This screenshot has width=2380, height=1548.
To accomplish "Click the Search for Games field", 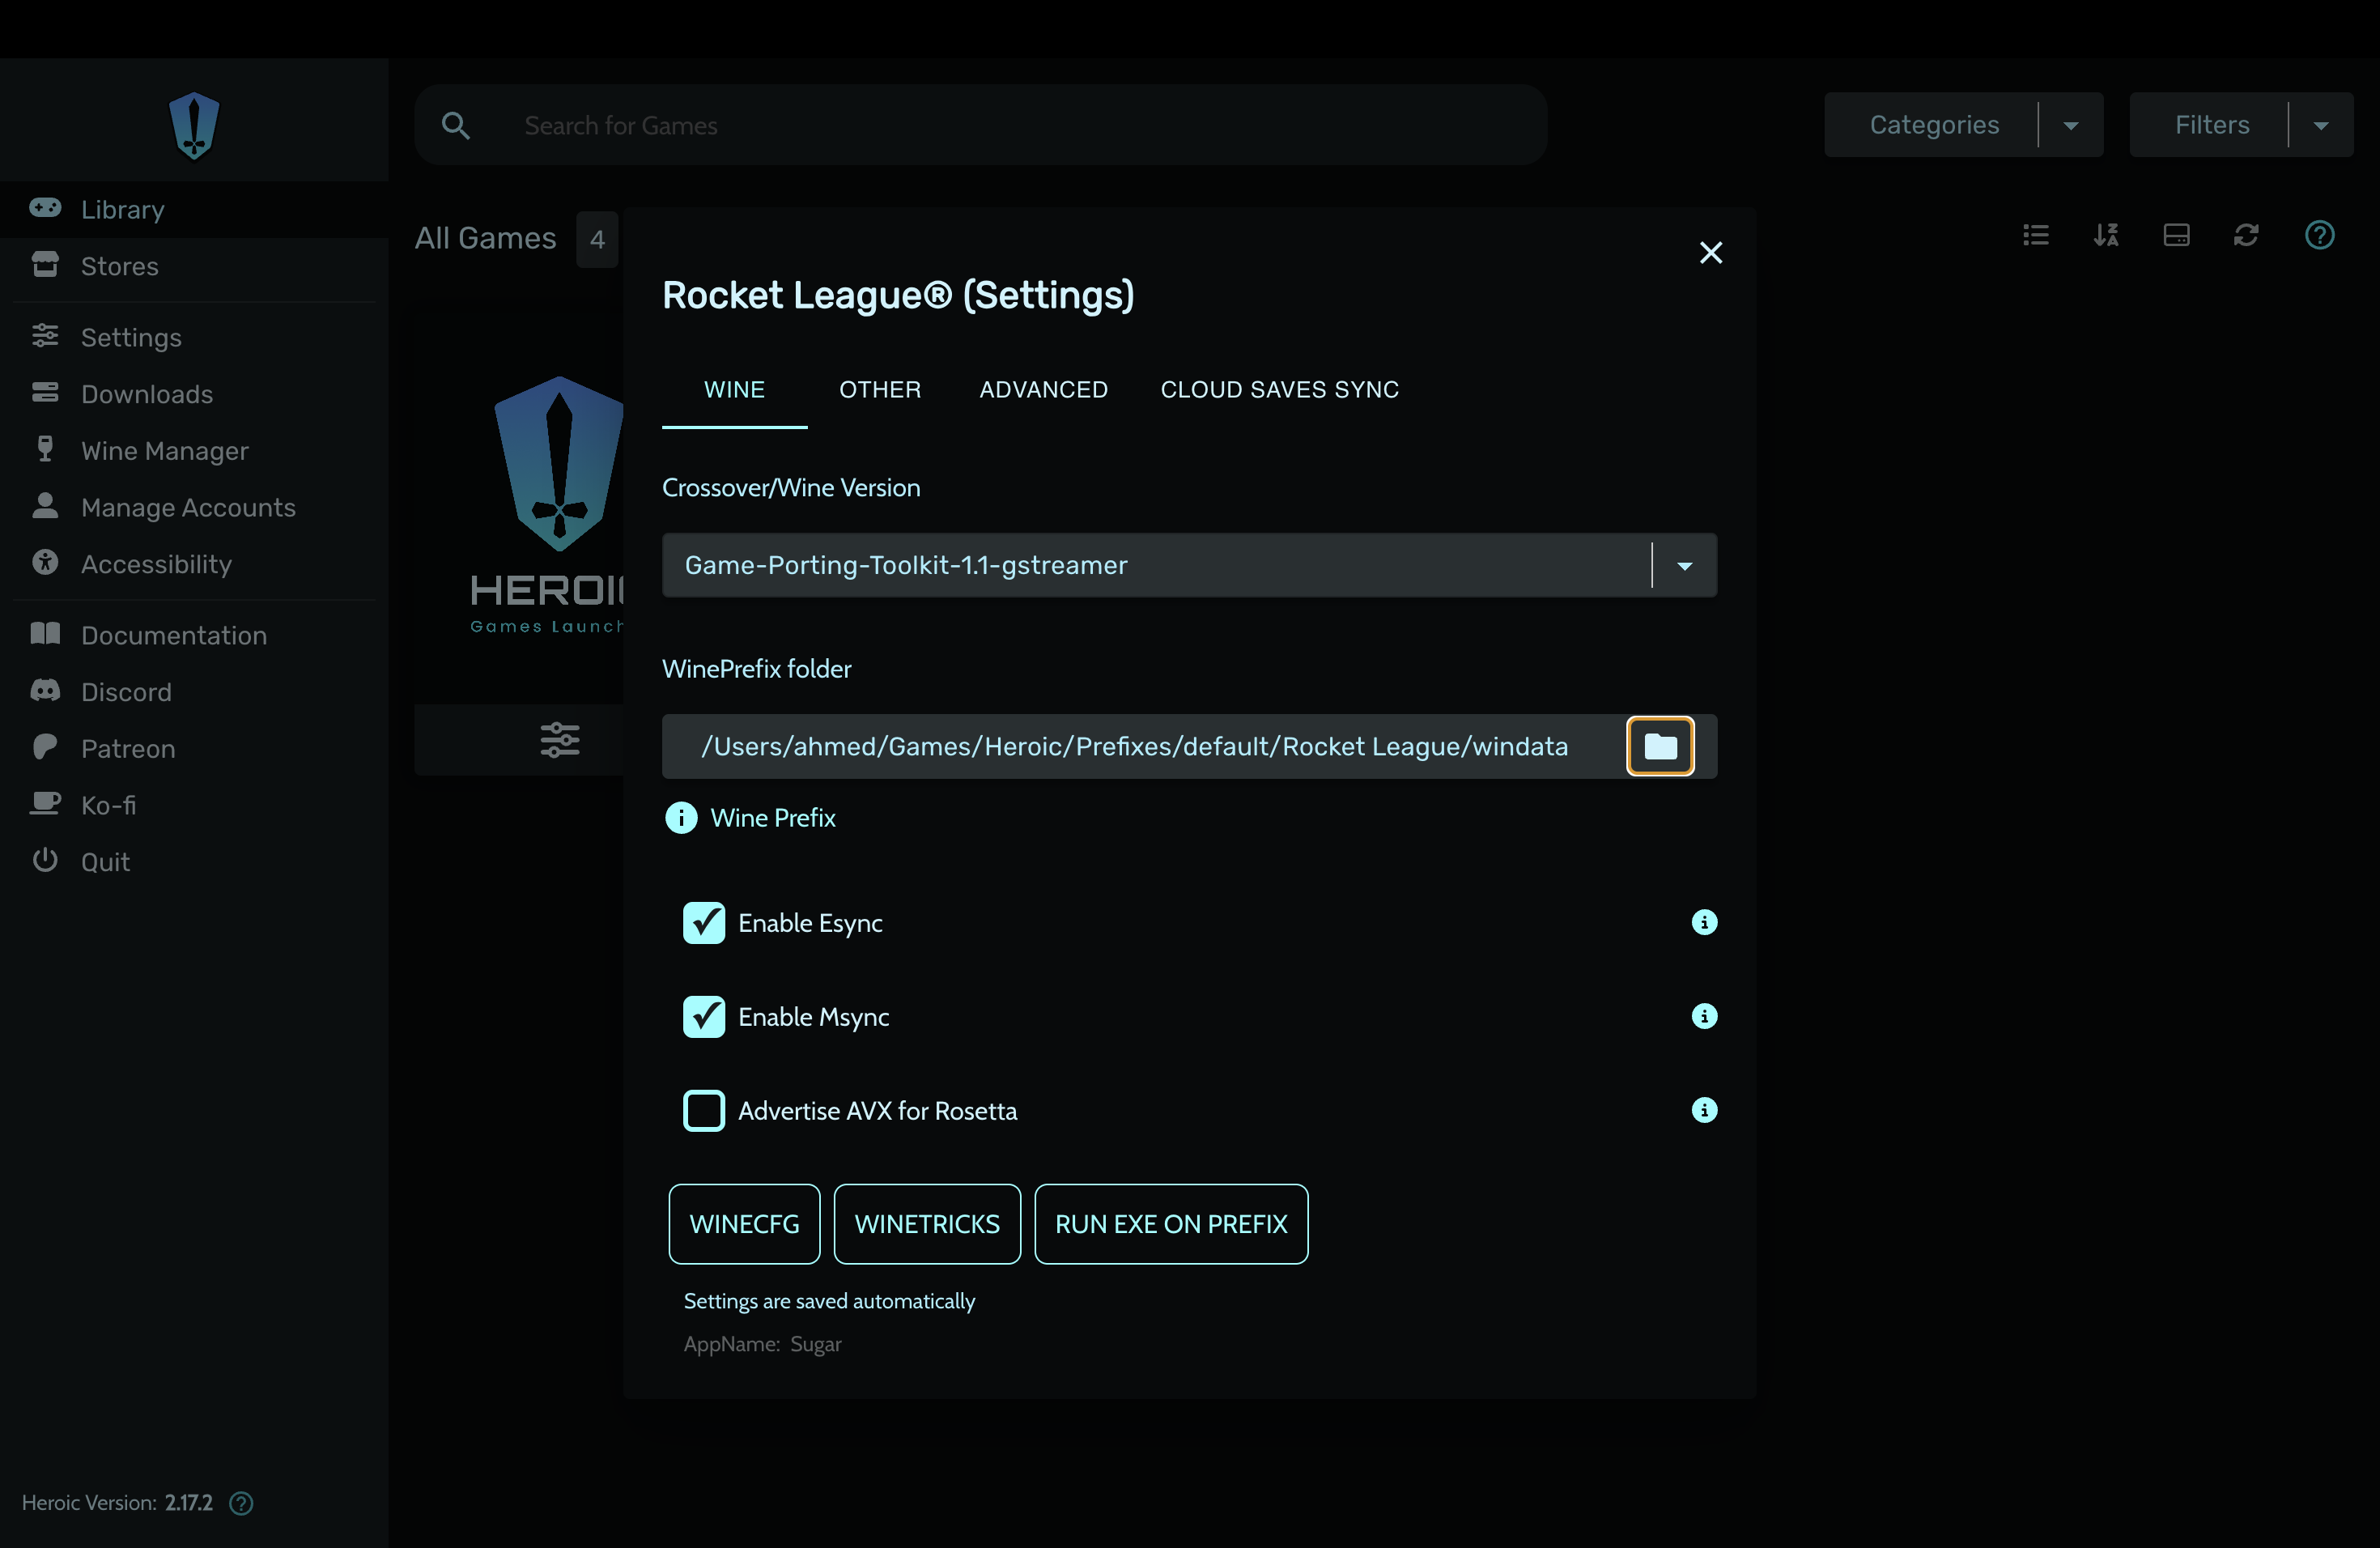I will pyautogui.click(x=1000, y=125).
